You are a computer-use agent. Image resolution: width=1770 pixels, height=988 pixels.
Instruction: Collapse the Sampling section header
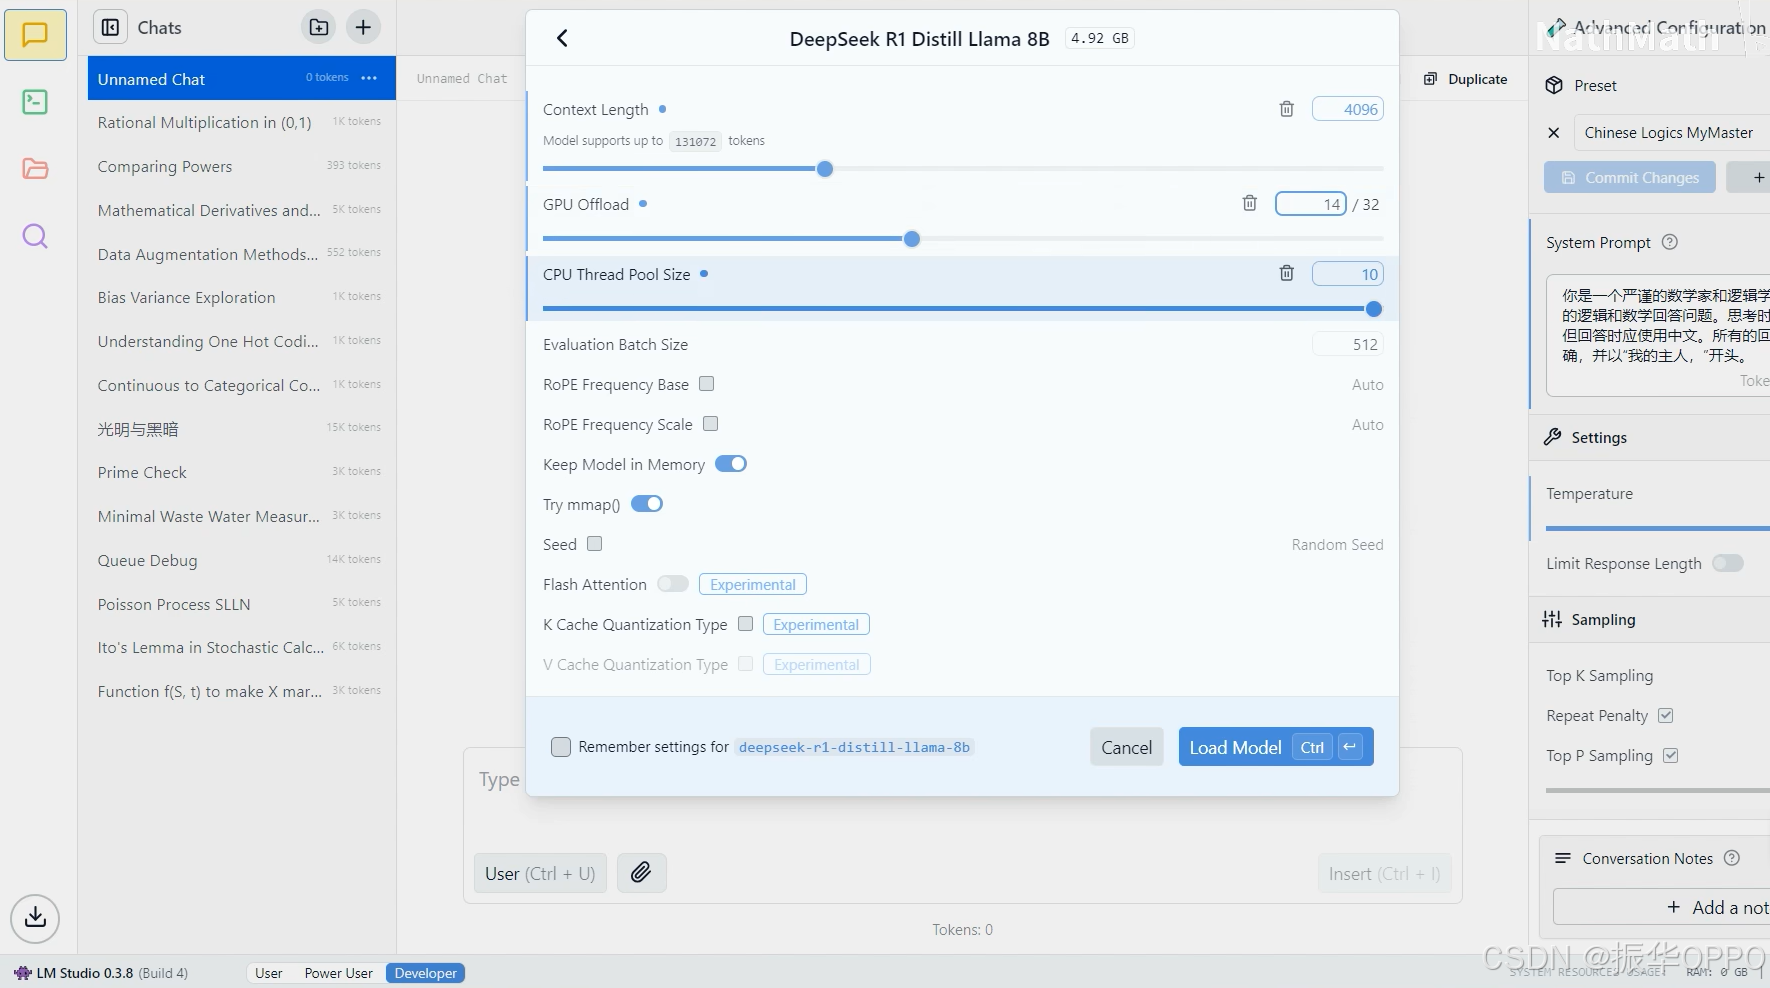pyautogui.click(x=1650, y=619)
